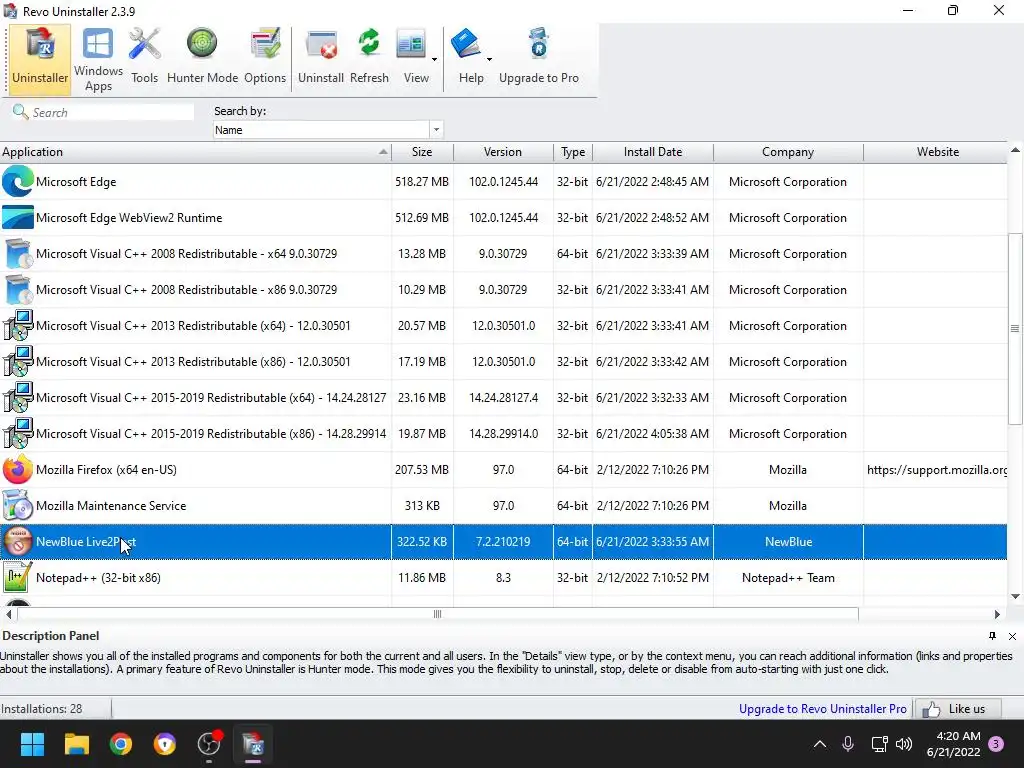Select the NewBlue Live2Post icon
This screenshot has height=768, width=1024.
18,541
